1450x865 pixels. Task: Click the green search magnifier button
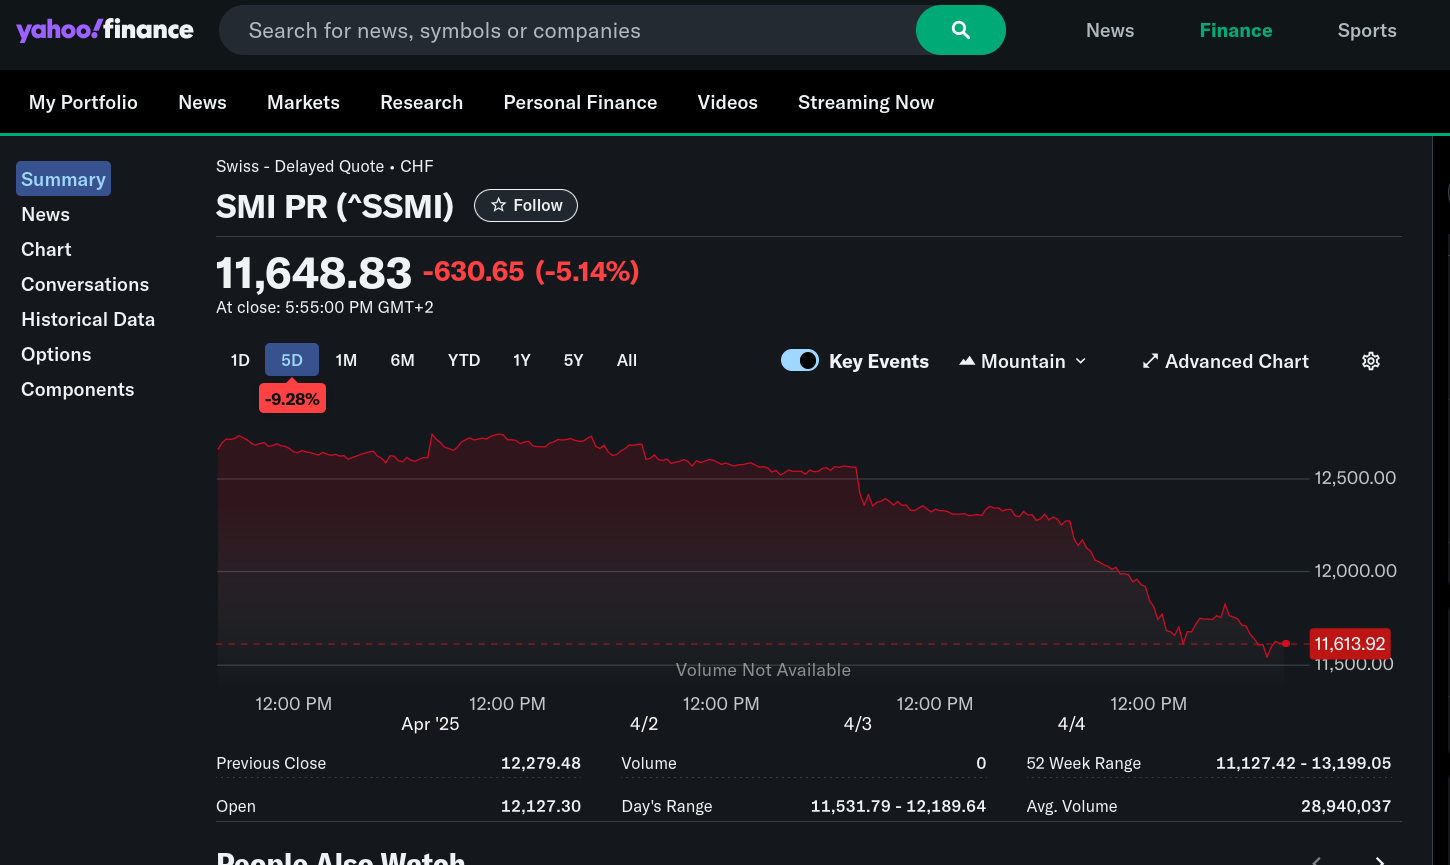click(960, 30)
